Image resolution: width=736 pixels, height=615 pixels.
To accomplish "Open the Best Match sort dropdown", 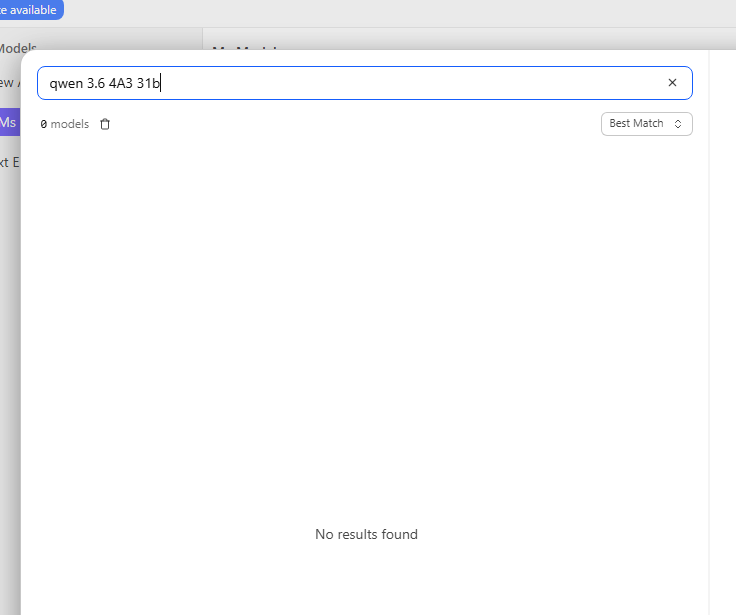I will [x=646, y=124].
